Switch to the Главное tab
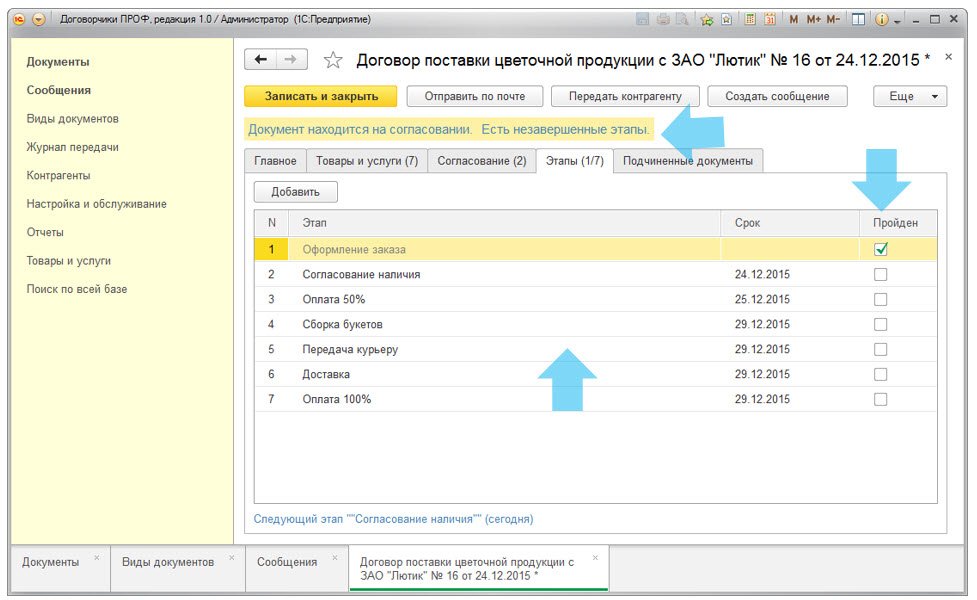Viewport: 977px width, 600px height. 275,161
